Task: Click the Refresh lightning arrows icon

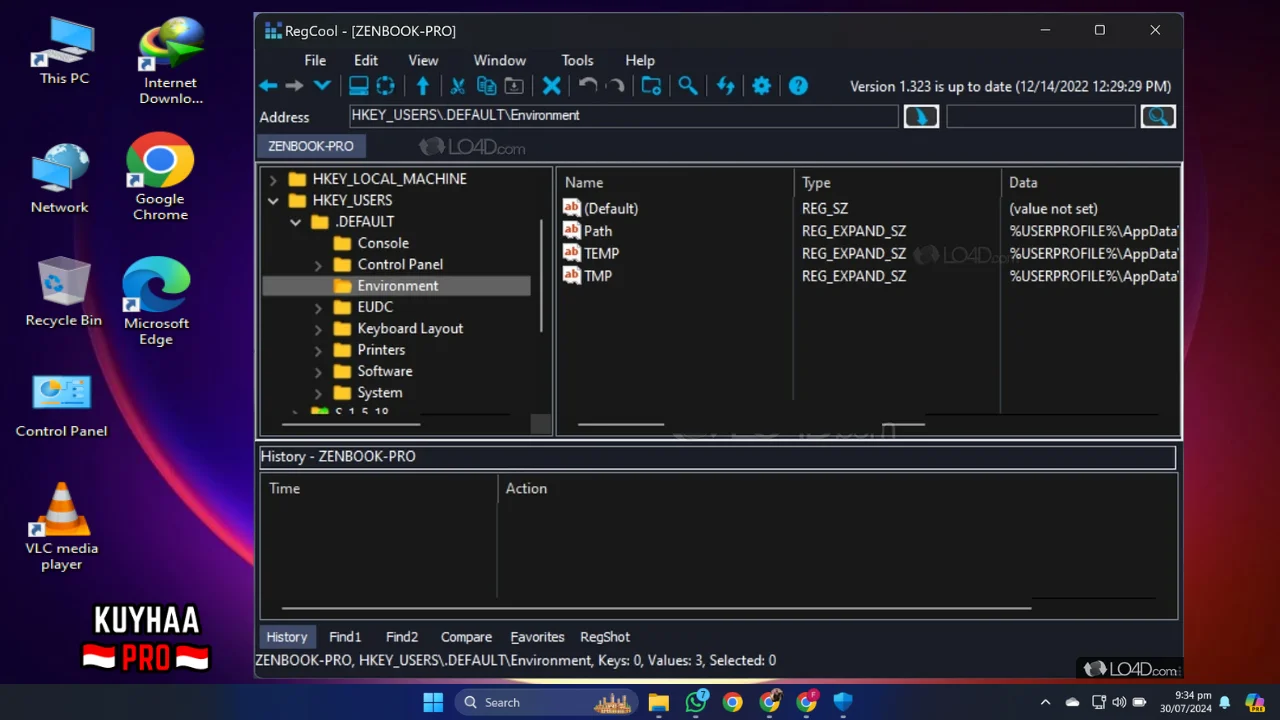Action: tap(725, 86)
